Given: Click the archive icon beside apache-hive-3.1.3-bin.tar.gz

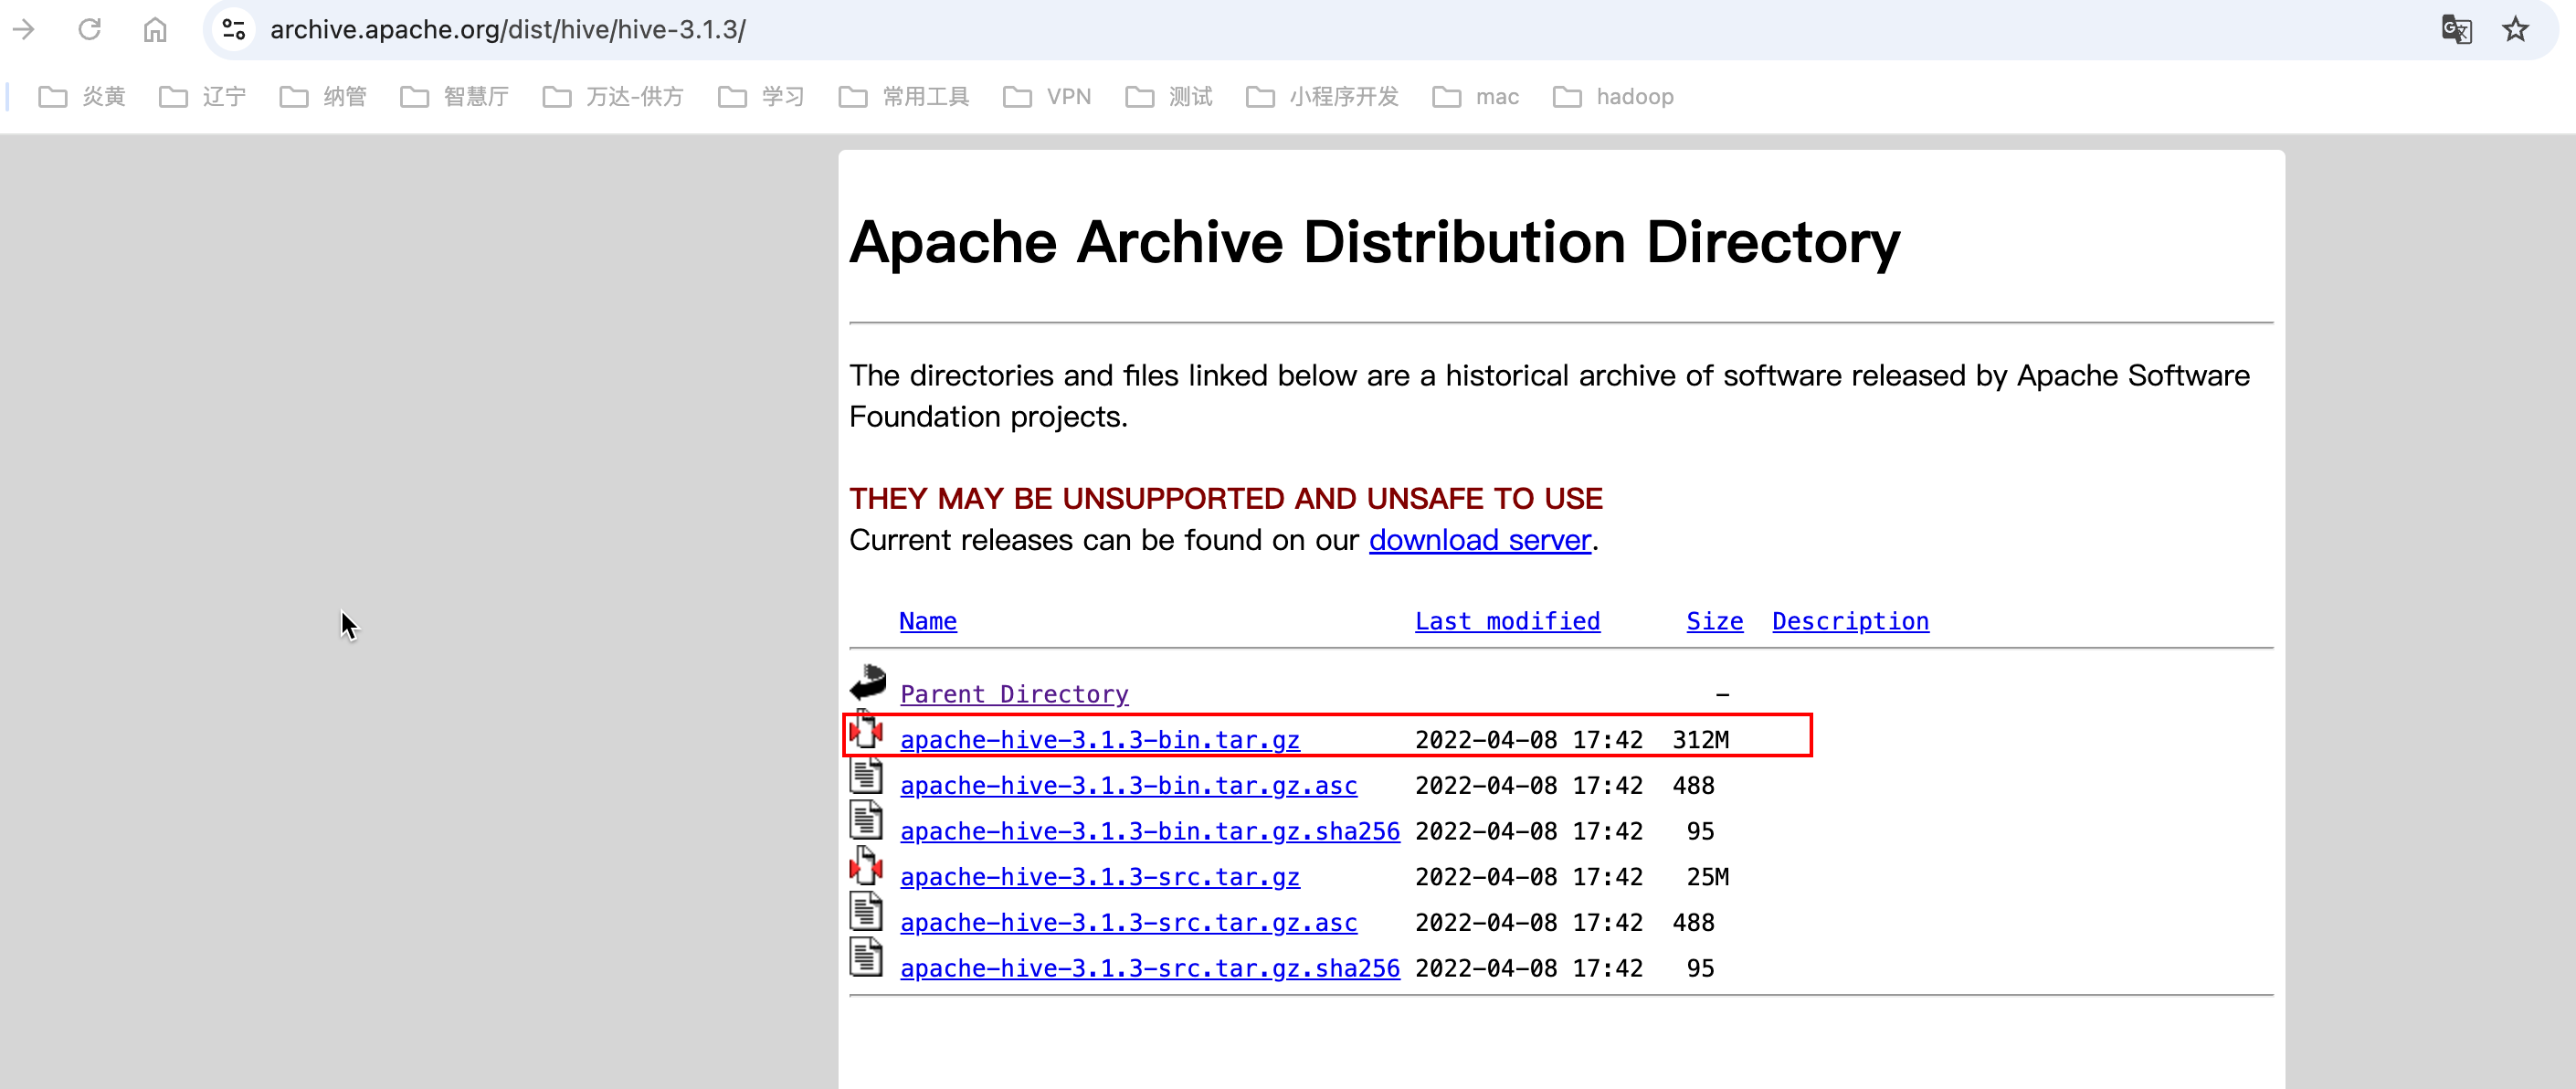Looking at the screenshot, I should (x=866, y=730).
